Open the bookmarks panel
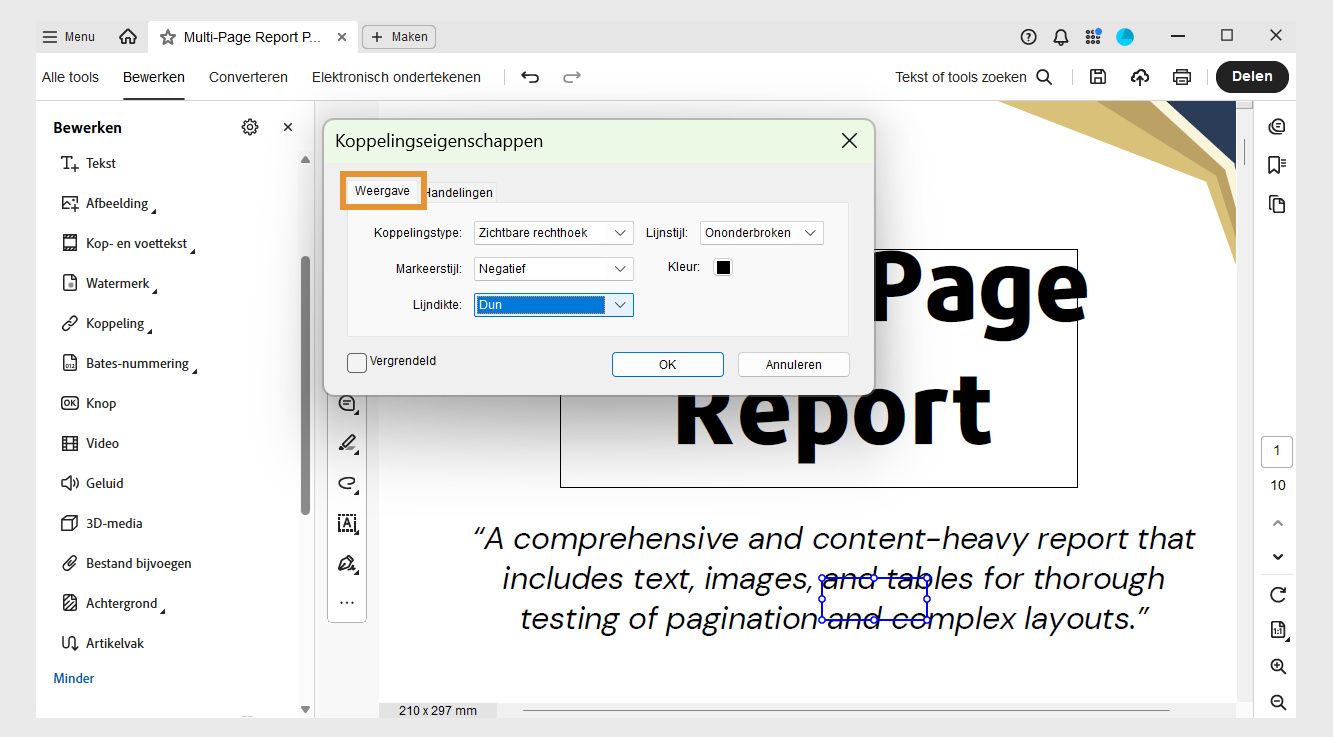Viewport: 1333px width, 737px height. (x=1276, y=165)
